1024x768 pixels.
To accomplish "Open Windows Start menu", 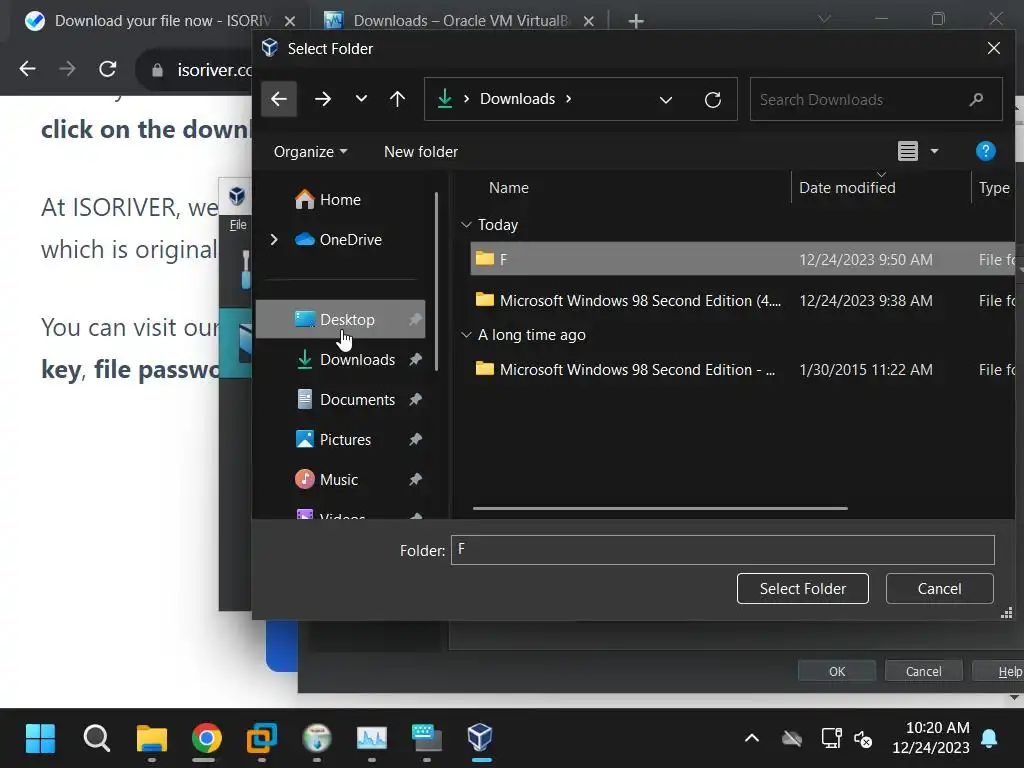I will (40, 739).
